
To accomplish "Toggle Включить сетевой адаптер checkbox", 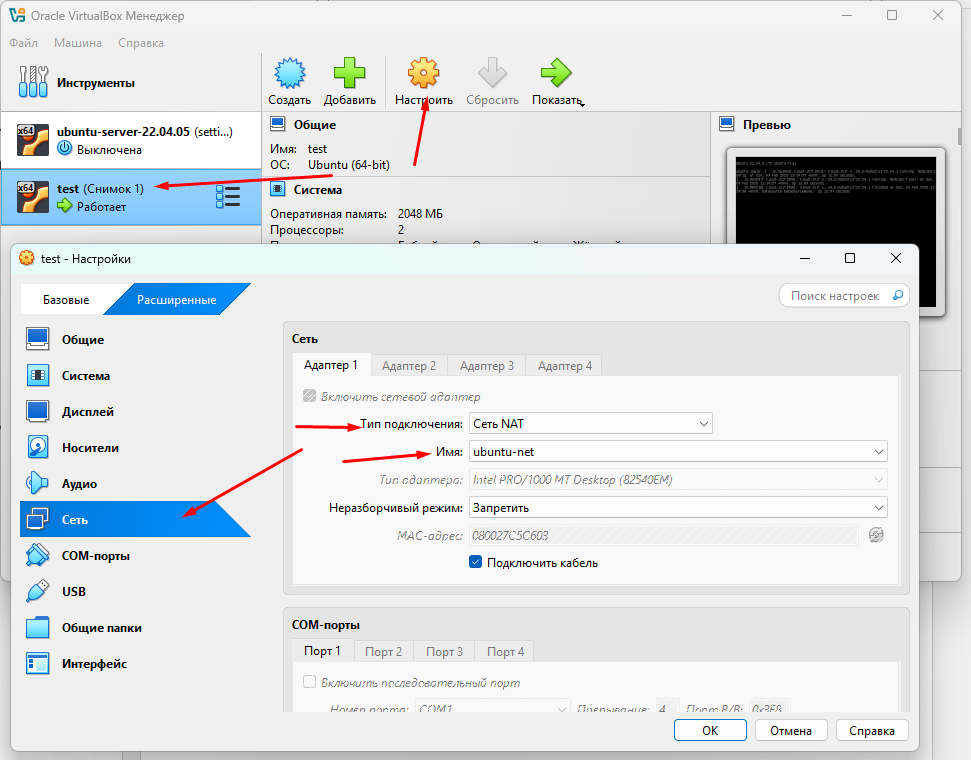I will [x=309, y=396].
